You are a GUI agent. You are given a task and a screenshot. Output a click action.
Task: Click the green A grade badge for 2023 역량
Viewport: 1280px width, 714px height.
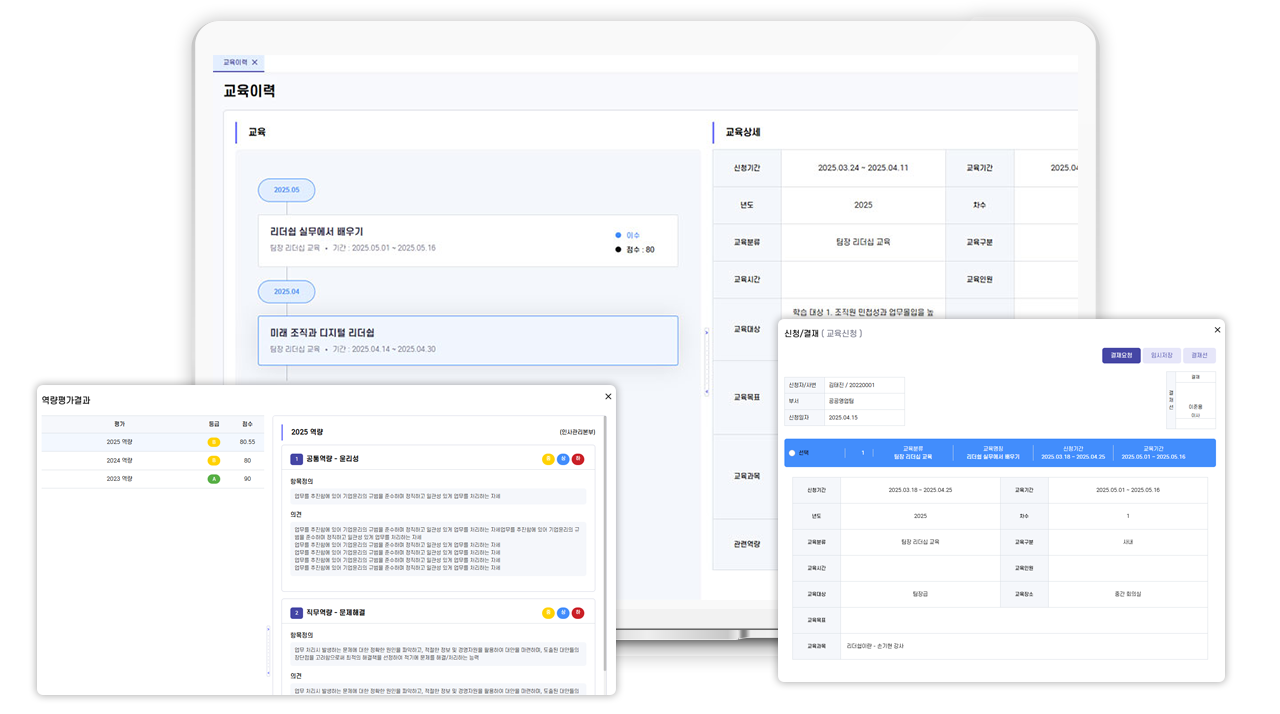pyautogui.click(x=213, y=479)
